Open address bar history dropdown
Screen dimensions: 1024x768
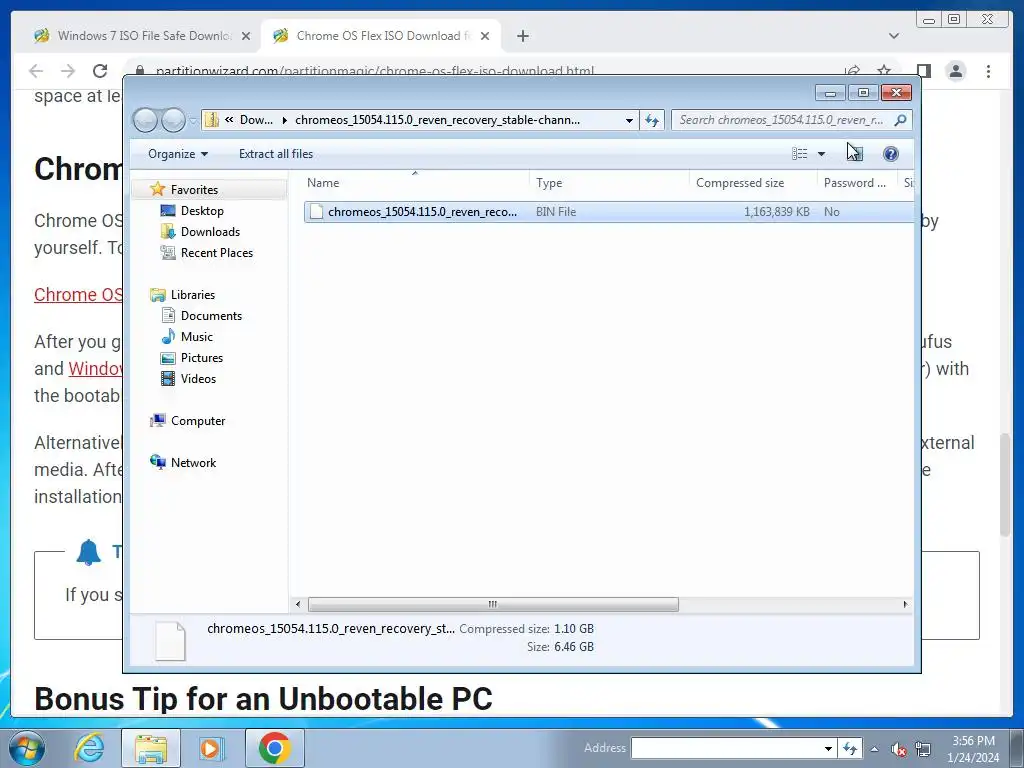point(629,120)
